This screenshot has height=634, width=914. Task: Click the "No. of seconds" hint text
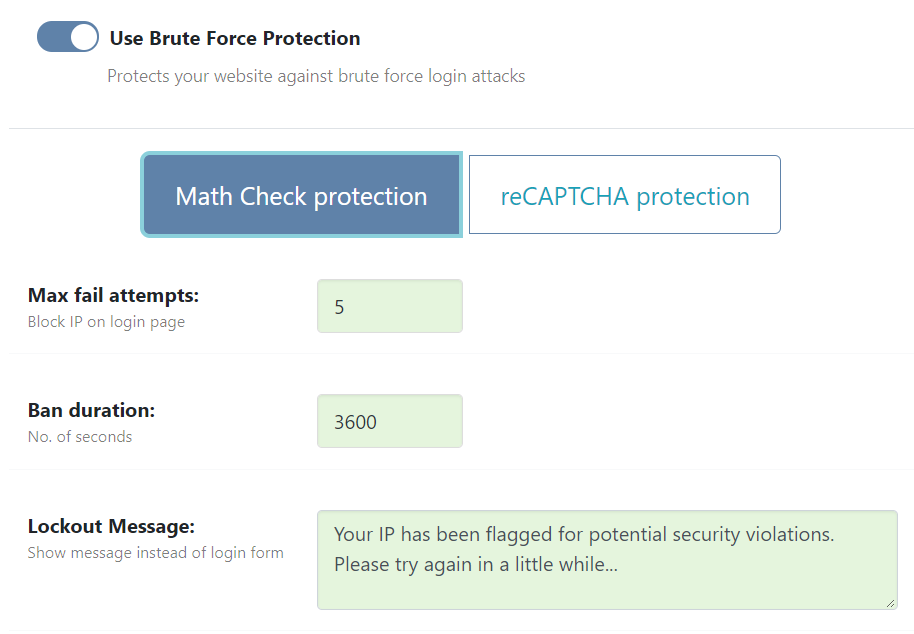pyautogui.click(x=80, y=437)
